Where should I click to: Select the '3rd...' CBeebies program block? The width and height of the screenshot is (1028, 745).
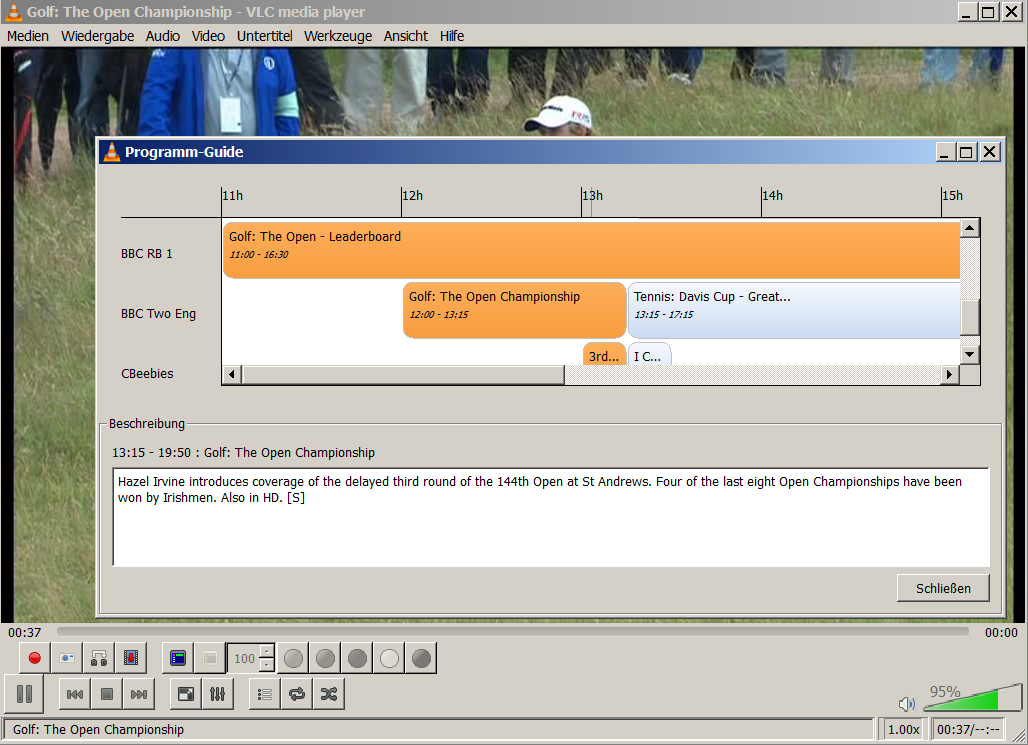[604, 354]
